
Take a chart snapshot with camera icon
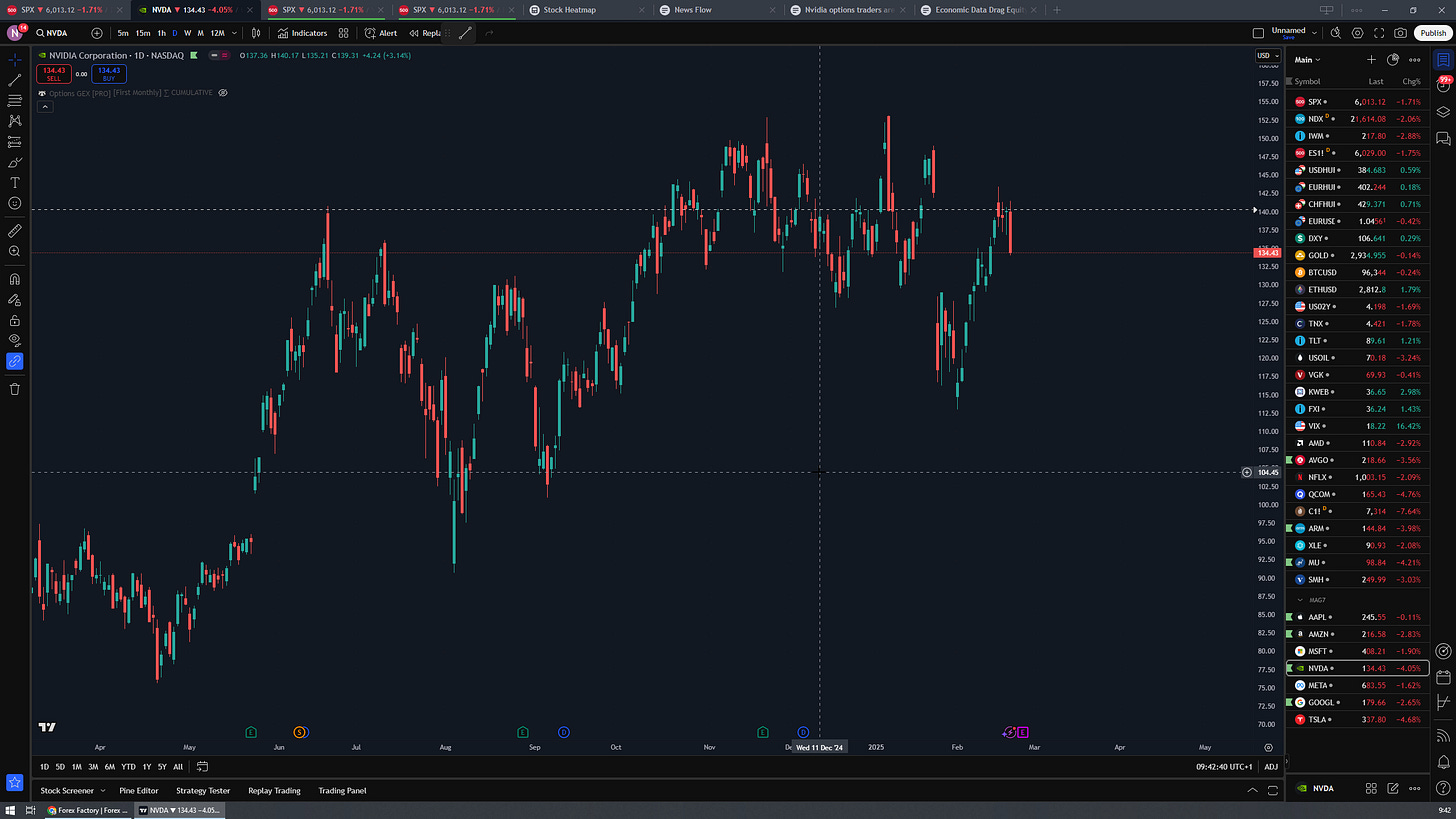1401,33
